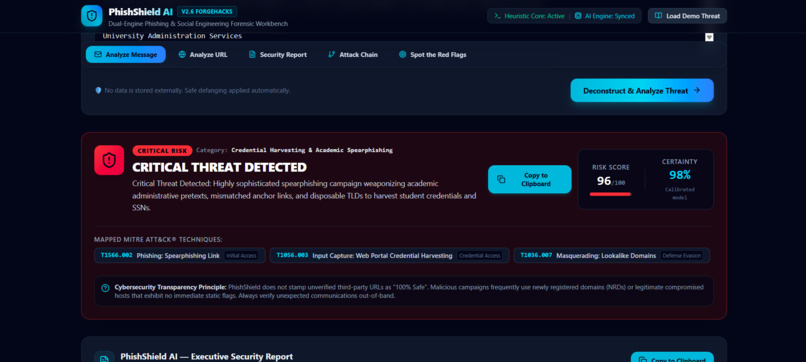
Task: Click the globe icon on Analyze URL
Action: click(182, 55)
